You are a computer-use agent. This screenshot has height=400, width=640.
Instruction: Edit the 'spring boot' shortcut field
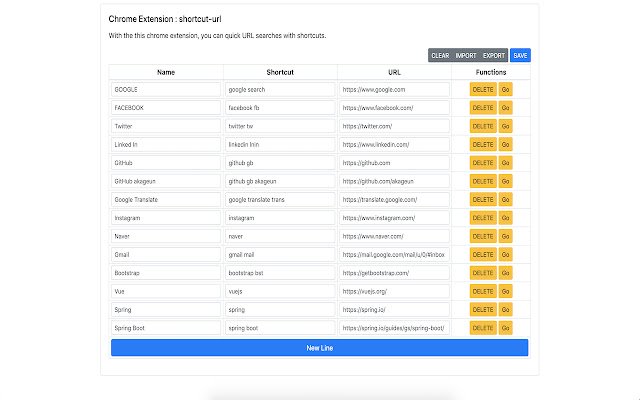coord(280,328)
